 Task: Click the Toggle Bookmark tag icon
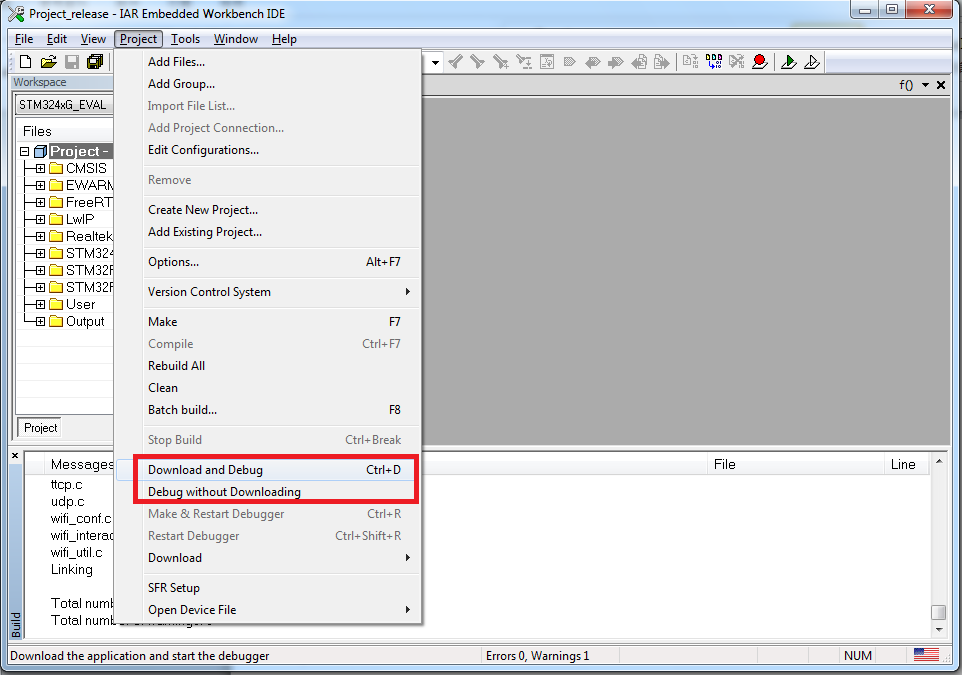tap(569, 61)
